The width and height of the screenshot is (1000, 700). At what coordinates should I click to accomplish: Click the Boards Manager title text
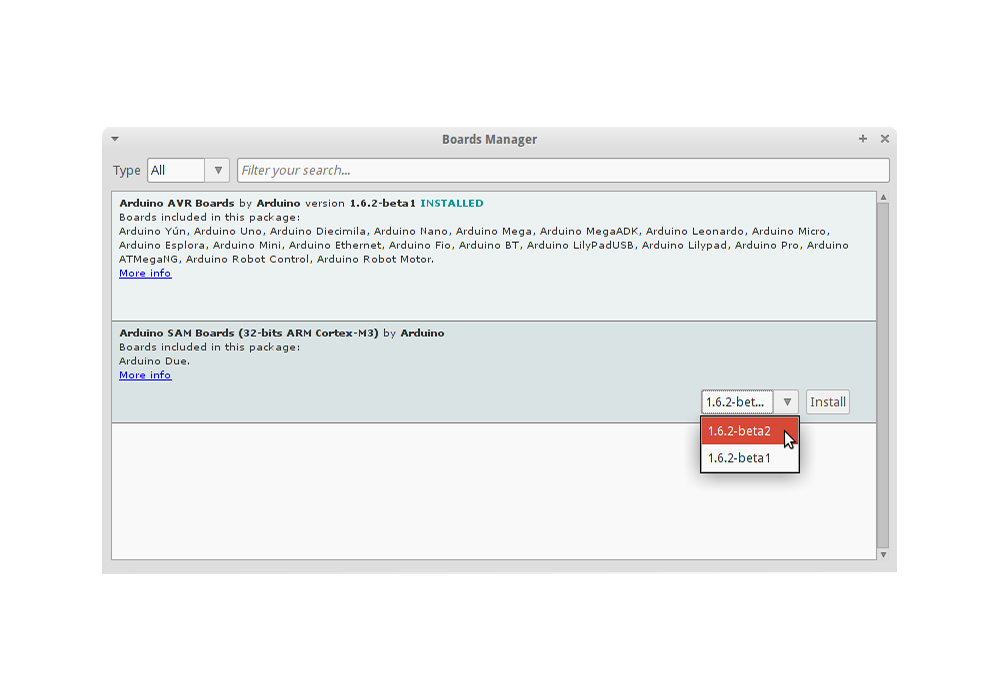tap(489, 139)
